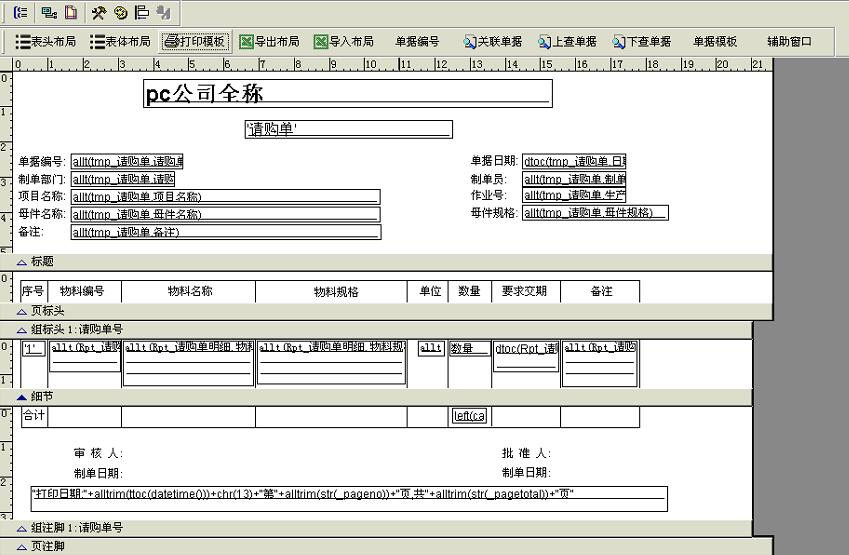Open the 辅助窗口 option

[x=789, y=42]
